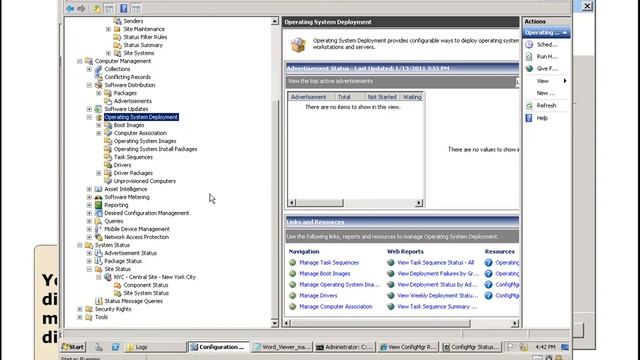Select the Task Sequences tree item
The image size is (640, 360).
click(x=133, y=157)
